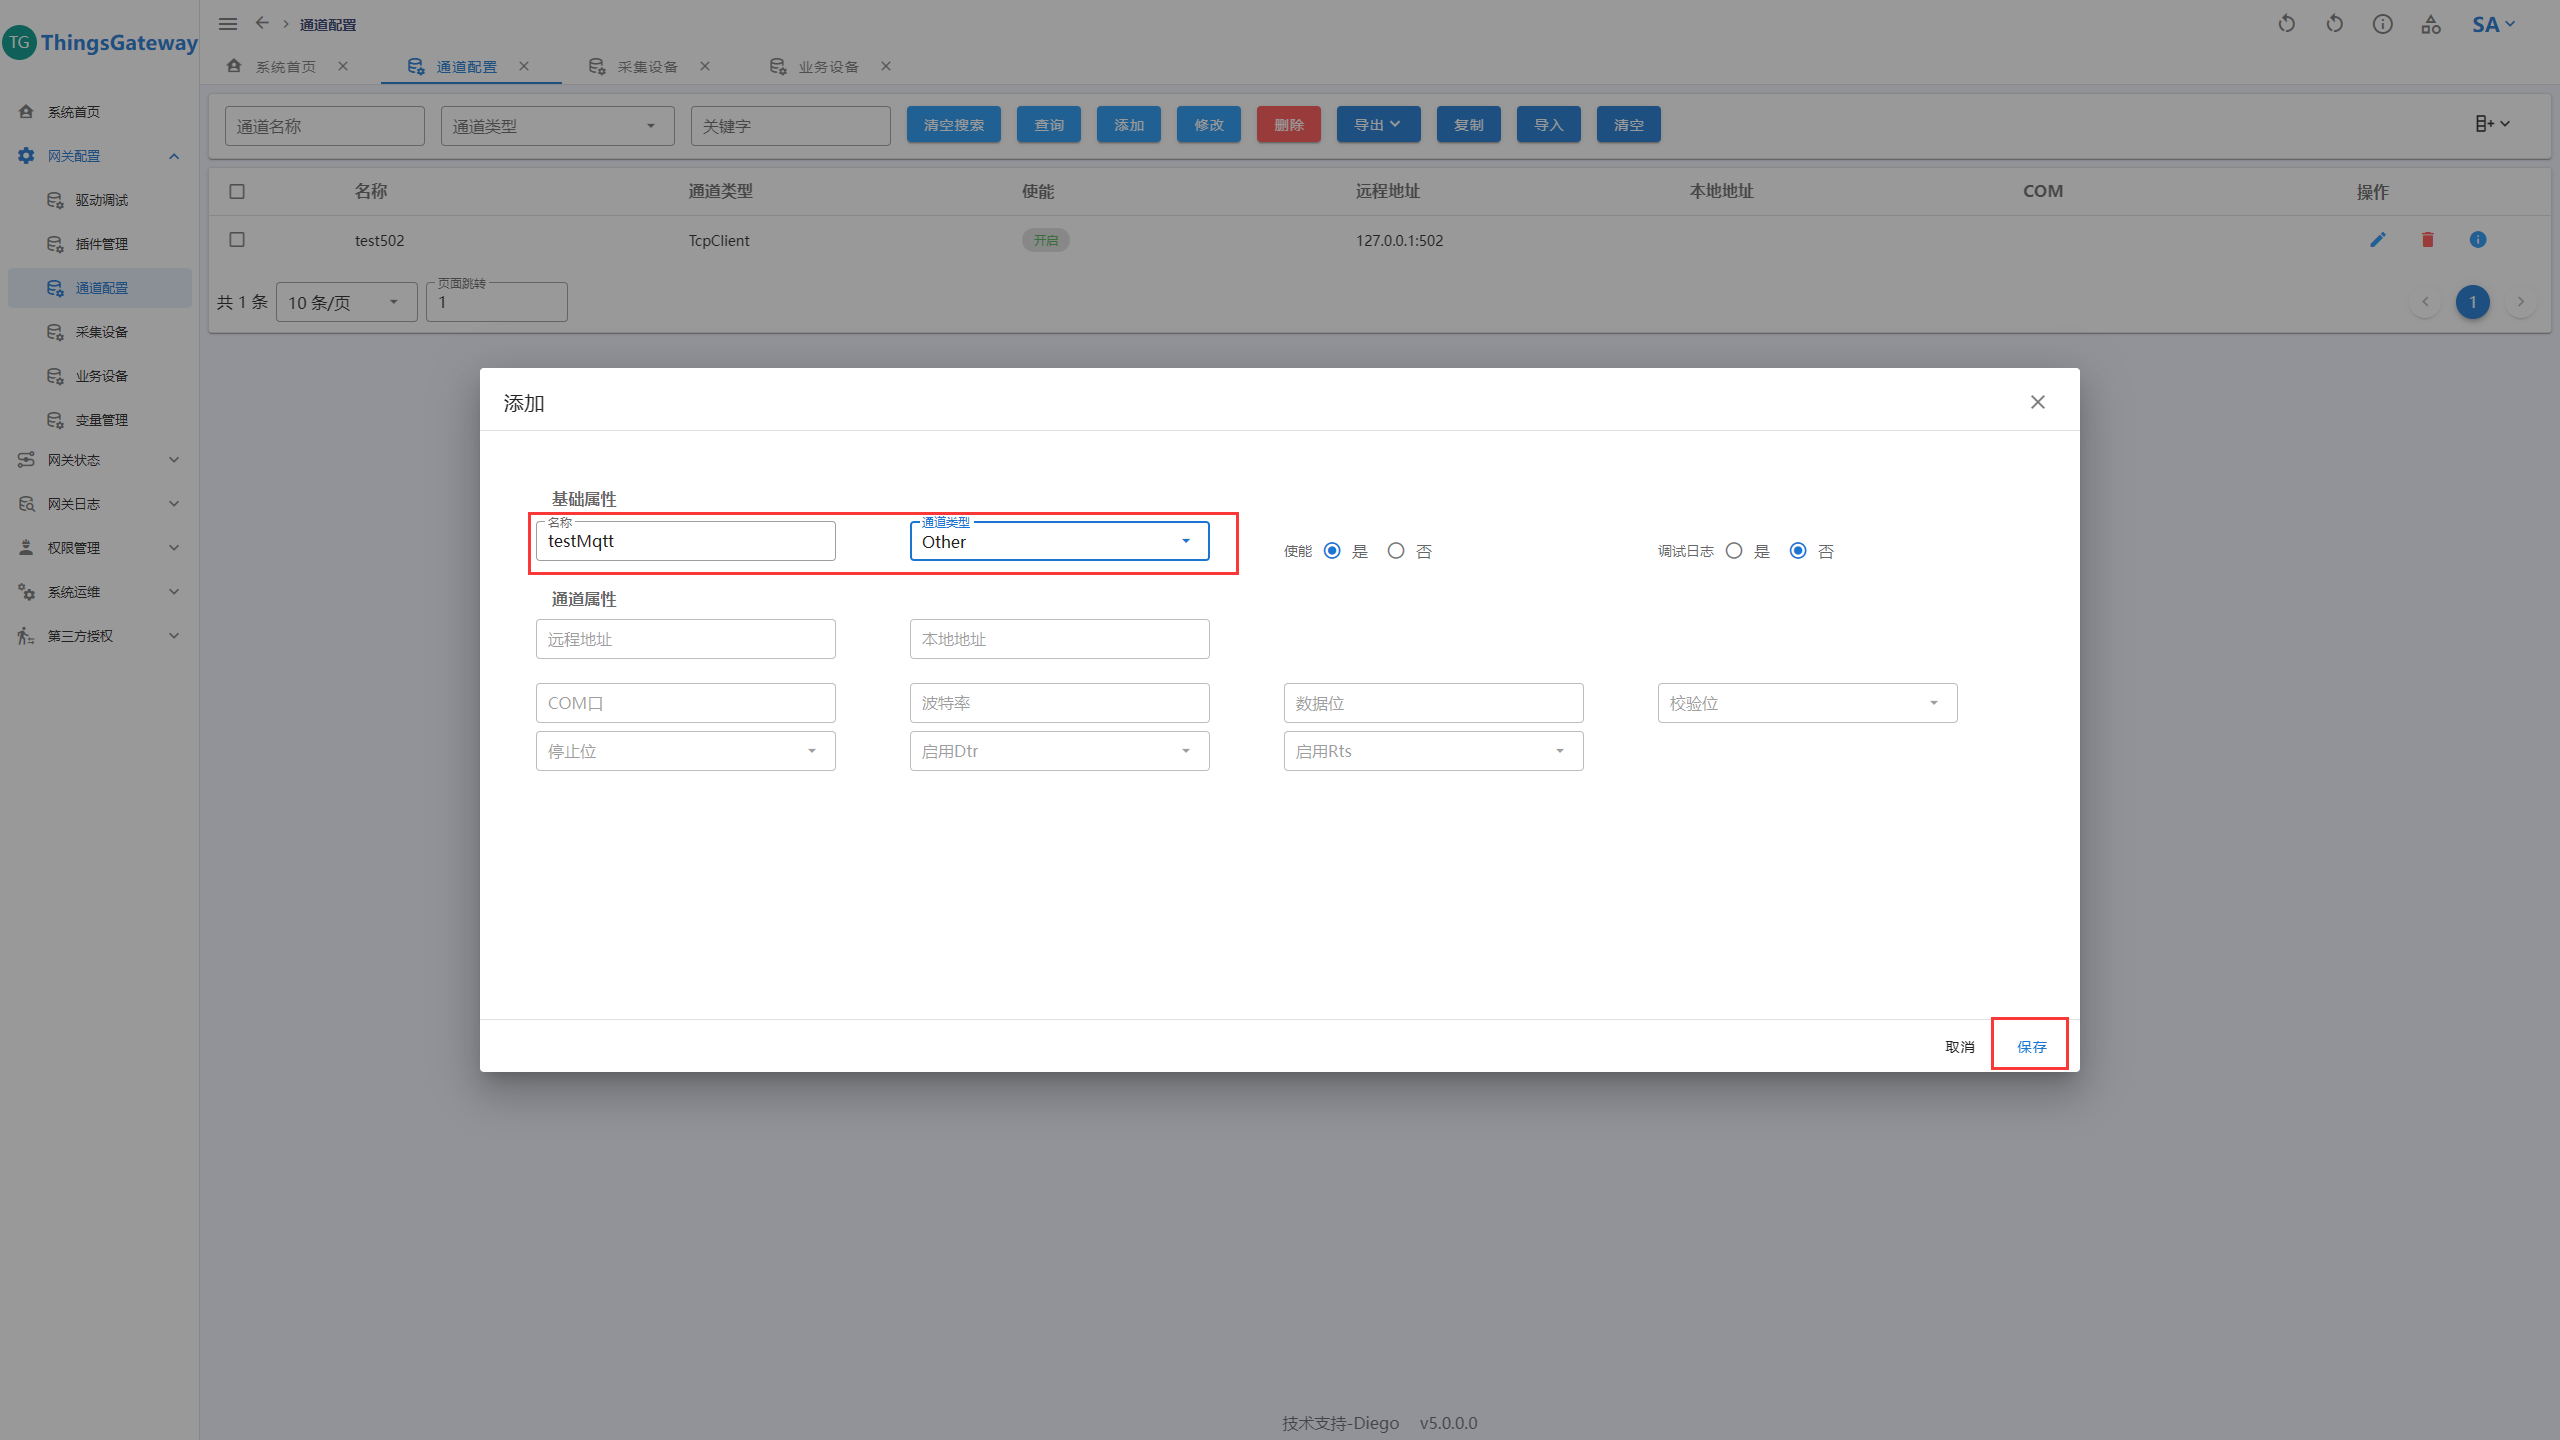The height and width of the screenshot is (1440, 2560).
Task: Click the pencil edit icon for test502
Action: point(2378,240)
